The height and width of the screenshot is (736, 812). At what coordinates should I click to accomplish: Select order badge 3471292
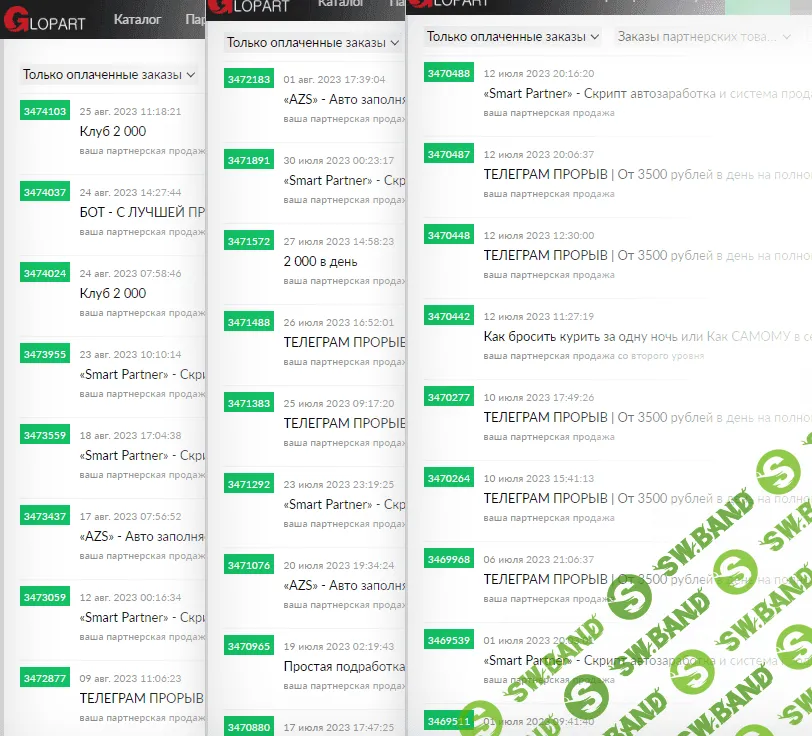coord(249,484)
